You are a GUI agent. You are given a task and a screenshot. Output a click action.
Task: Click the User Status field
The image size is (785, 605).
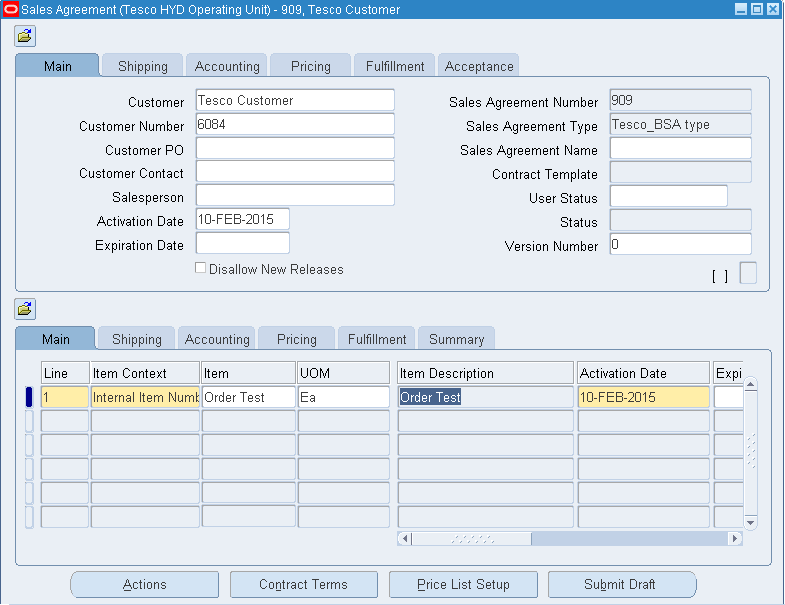(668, 196)
